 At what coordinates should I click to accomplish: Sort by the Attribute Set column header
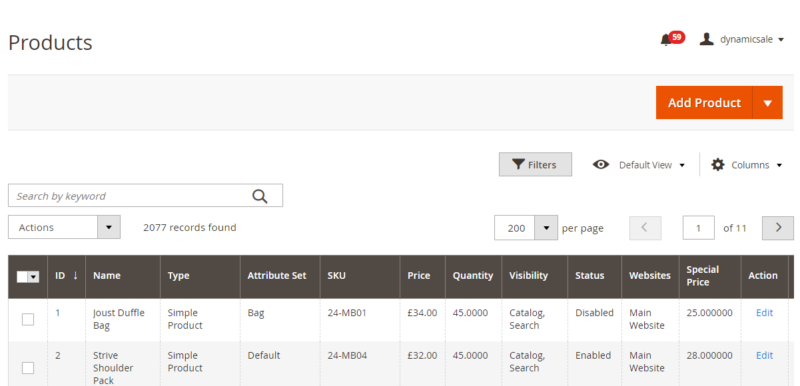pos(280,276)
